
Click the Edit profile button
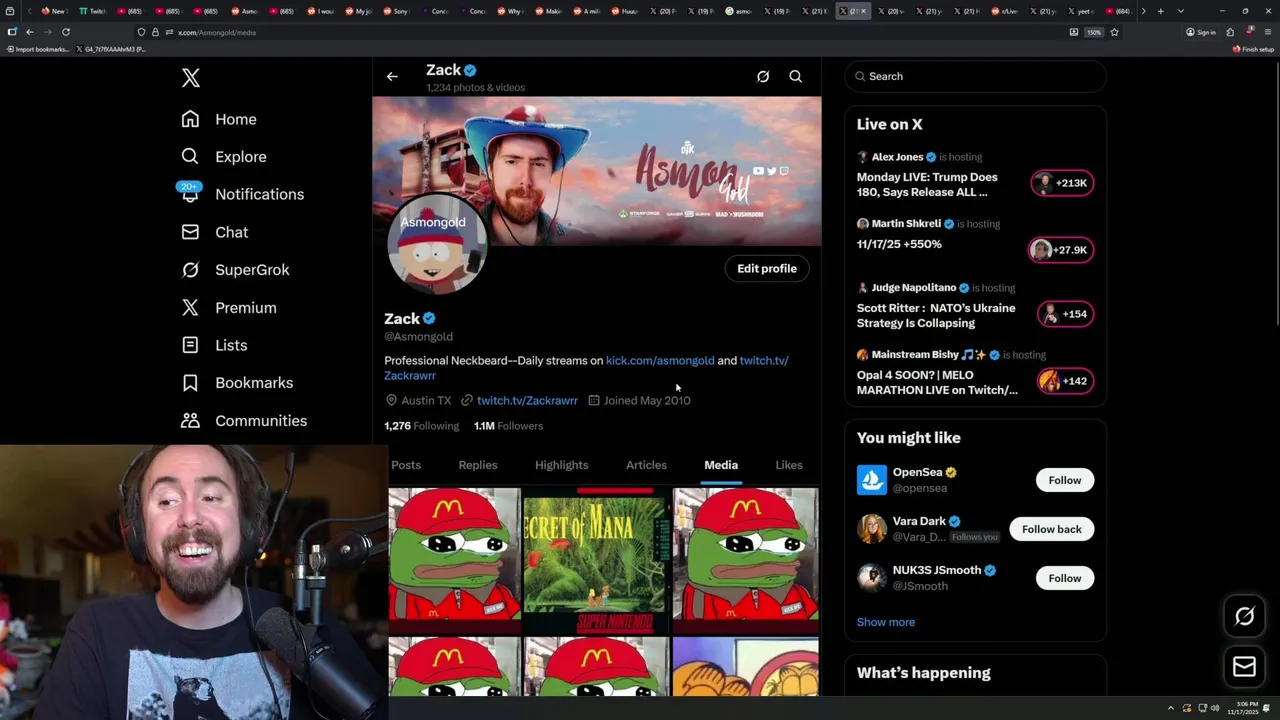(x=767, y=268)
